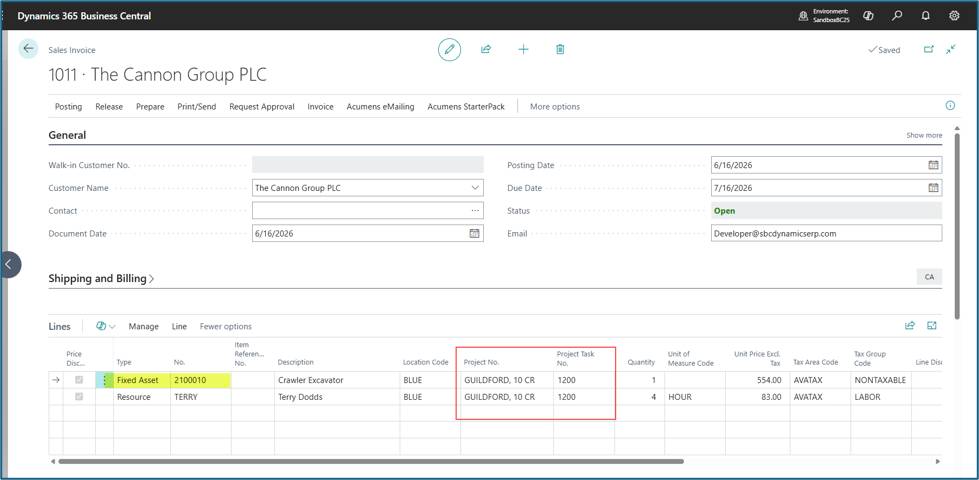Image resolution: width=979 pixels, height=480 pixels.
Task: Open the Due Date calendar picker
Action: (933, 188)
